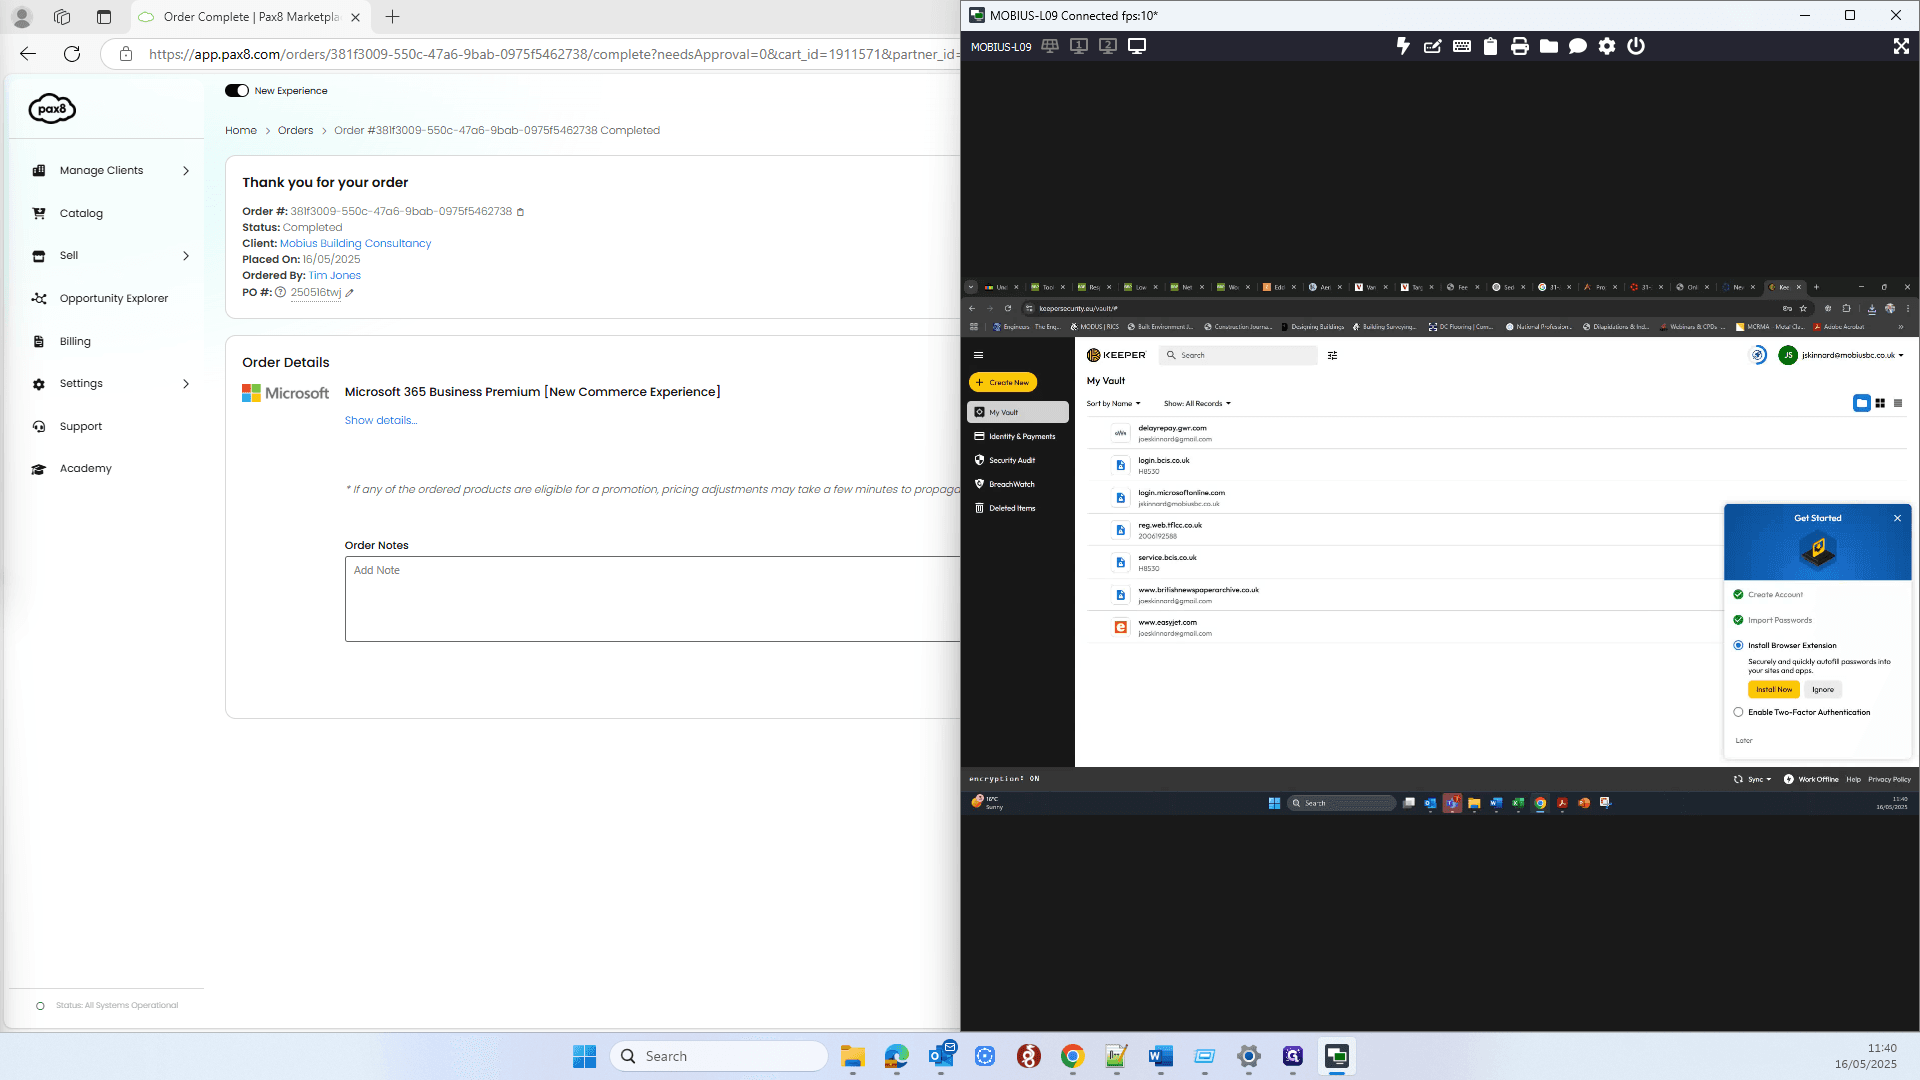Select monitor 1 in remote toolbar
Screen dimensions: 1920x1080
pyautogui.click(x=1079, y=46)
